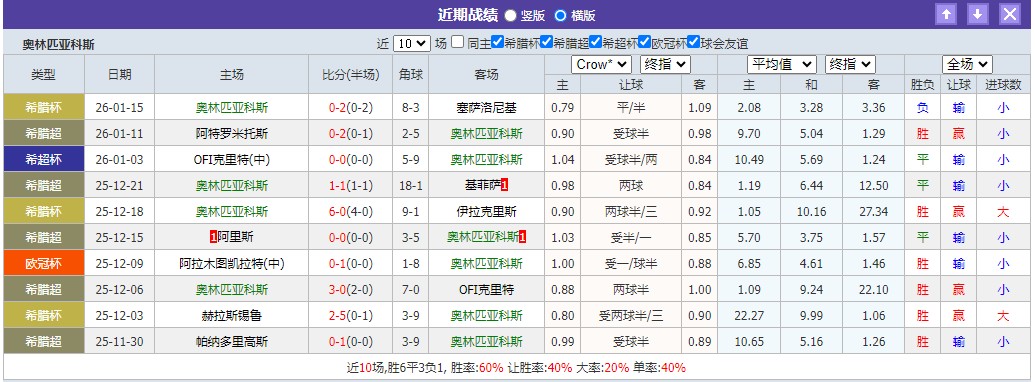1035x382 pixels.
Task: Uncheck the first 希腊杯 filter checkbox
Action: point(498,43)
